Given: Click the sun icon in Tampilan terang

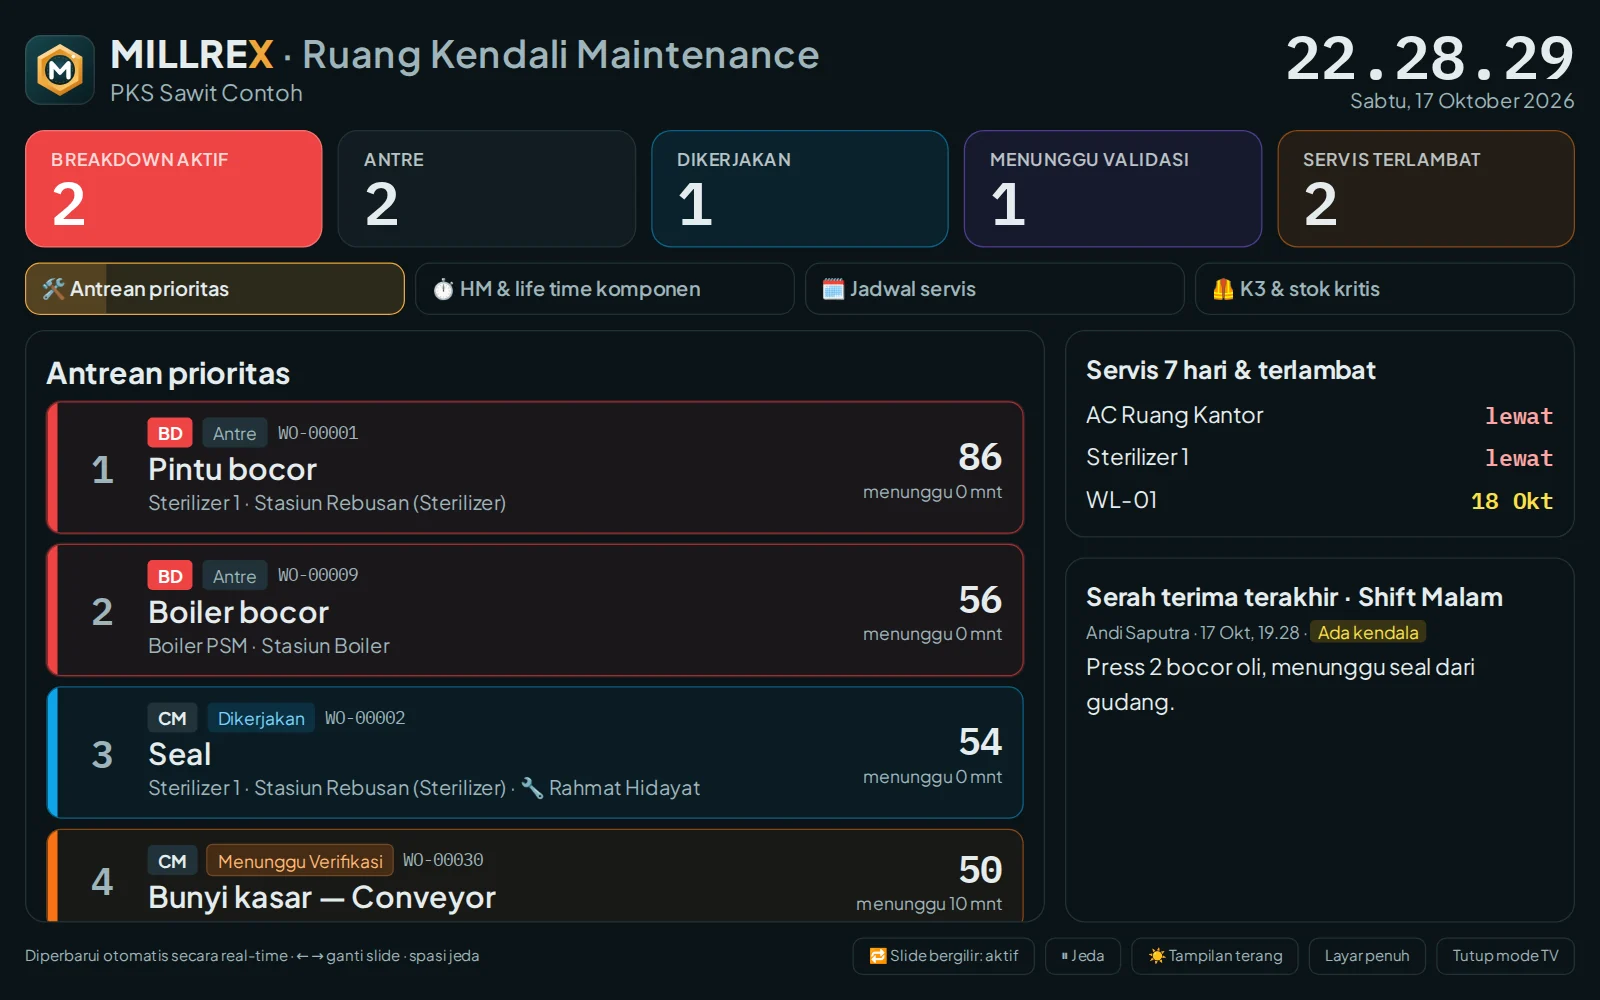Looking at the screenshot, I should pyautogui.click(x=1157, y=956).
